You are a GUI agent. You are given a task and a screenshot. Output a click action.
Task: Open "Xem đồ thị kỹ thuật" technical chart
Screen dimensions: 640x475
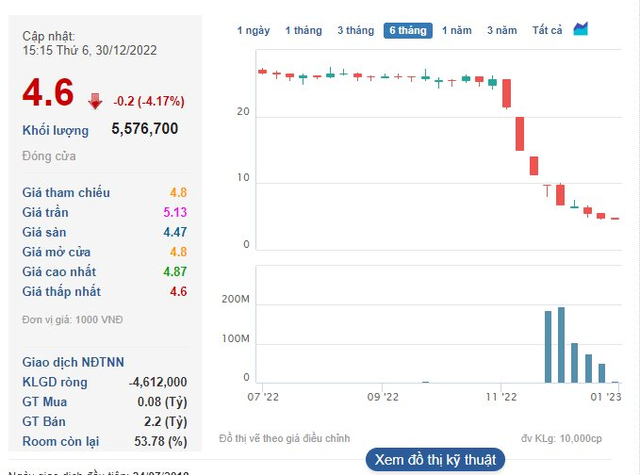click(435, 460)
